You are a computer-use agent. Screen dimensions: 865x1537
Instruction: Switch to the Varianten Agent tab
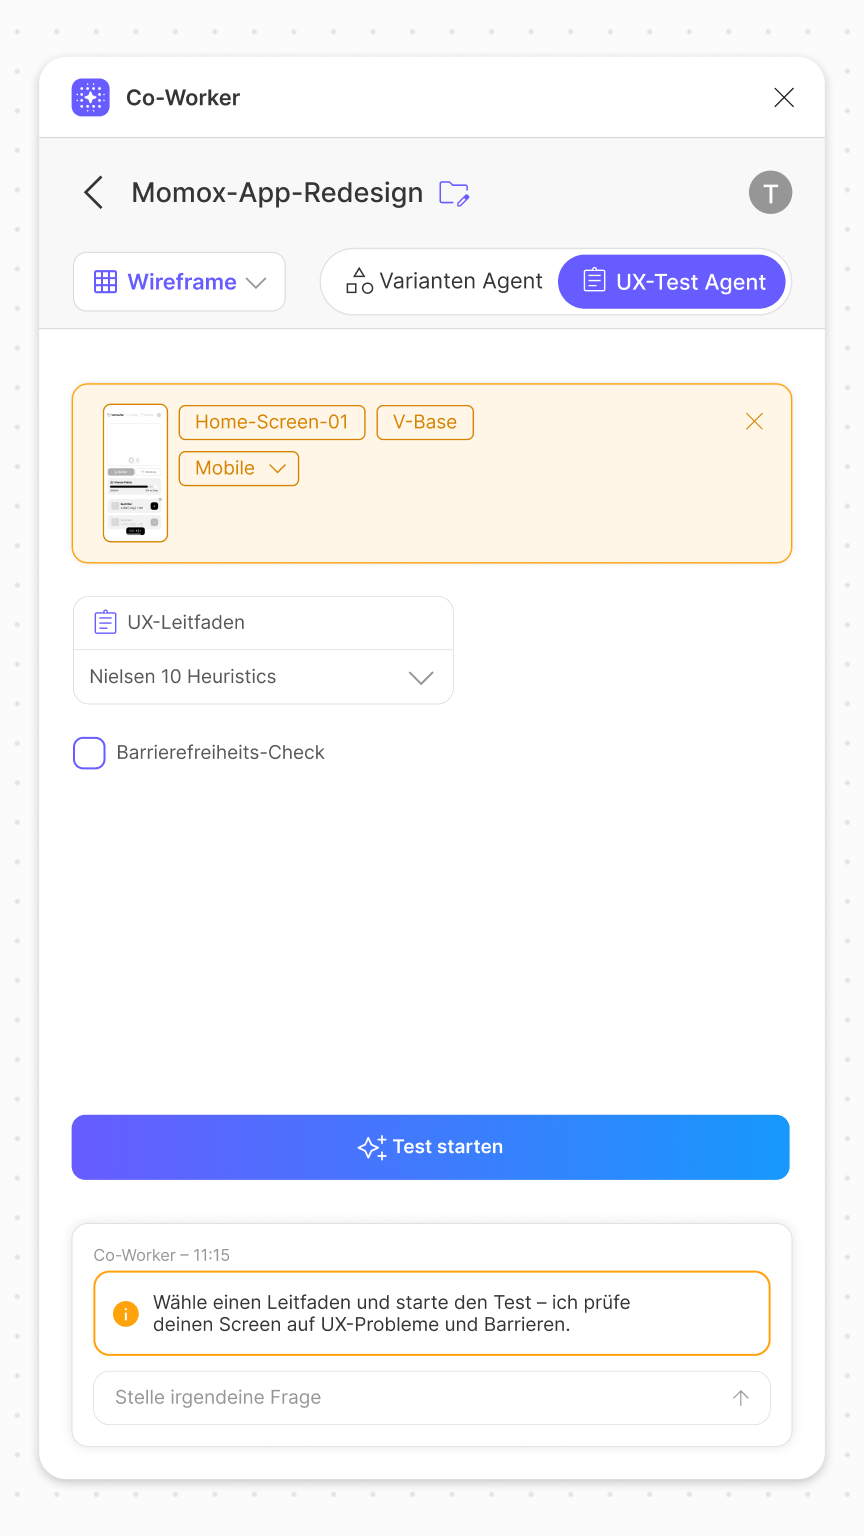(x=440, y=281)
